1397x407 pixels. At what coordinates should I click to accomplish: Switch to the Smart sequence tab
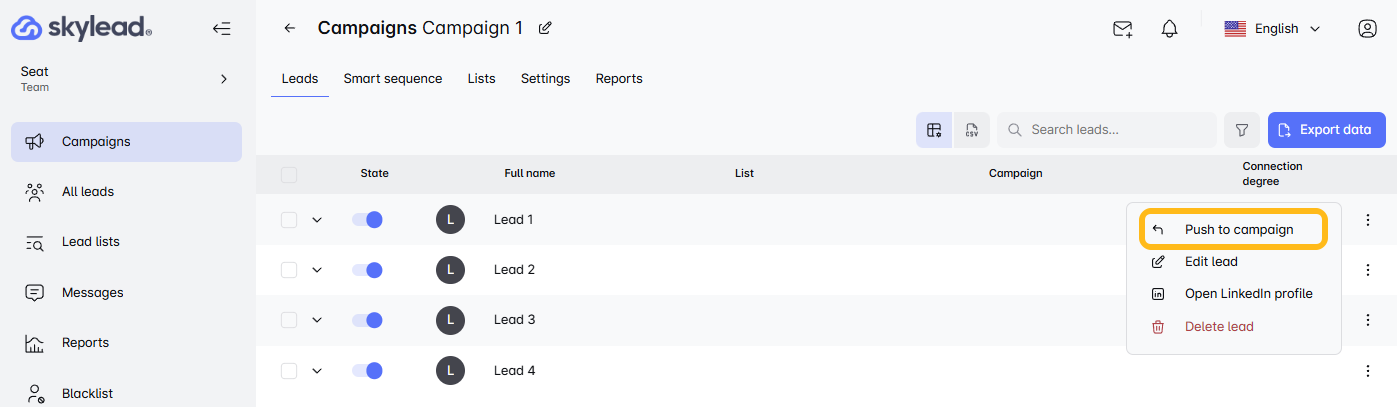pyautogui.click(x=392, y=79)
